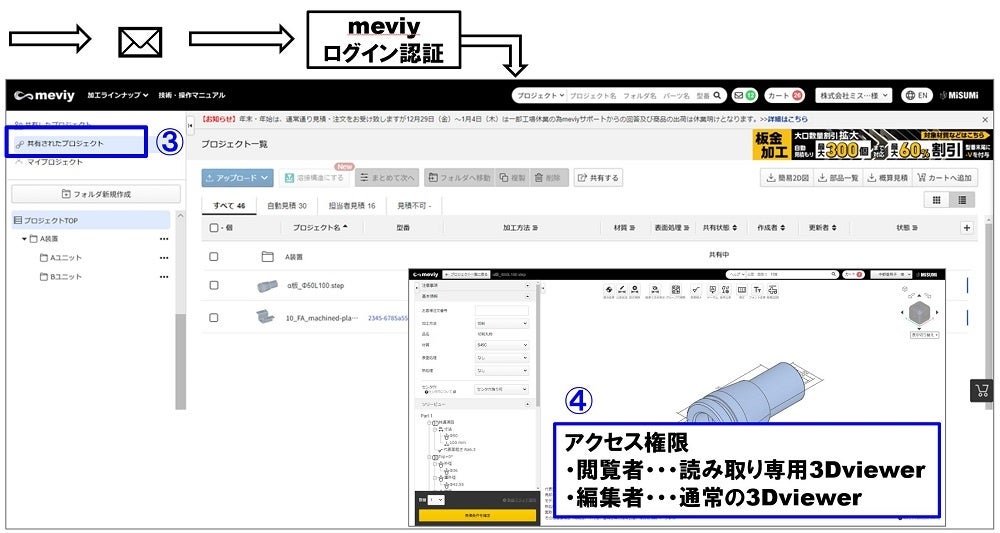Click the 3D view cube in the viewer
1000x533 pixels.
click(x=919, y=312)
